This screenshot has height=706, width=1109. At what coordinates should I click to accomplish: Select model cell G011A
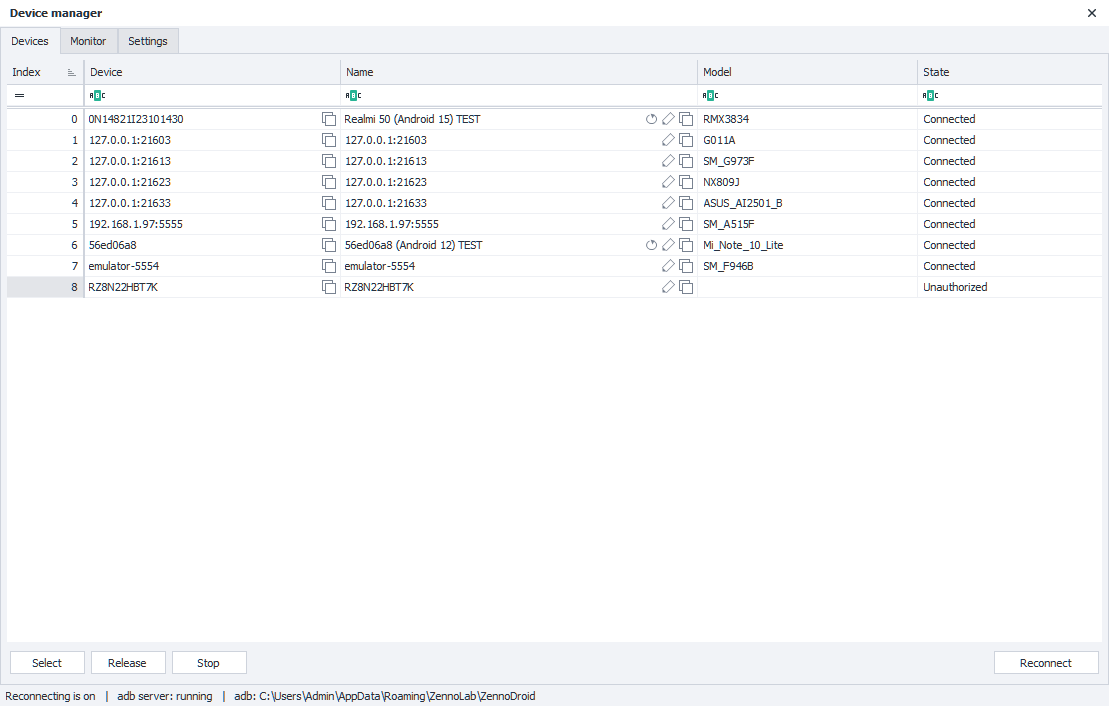(807, 140)
